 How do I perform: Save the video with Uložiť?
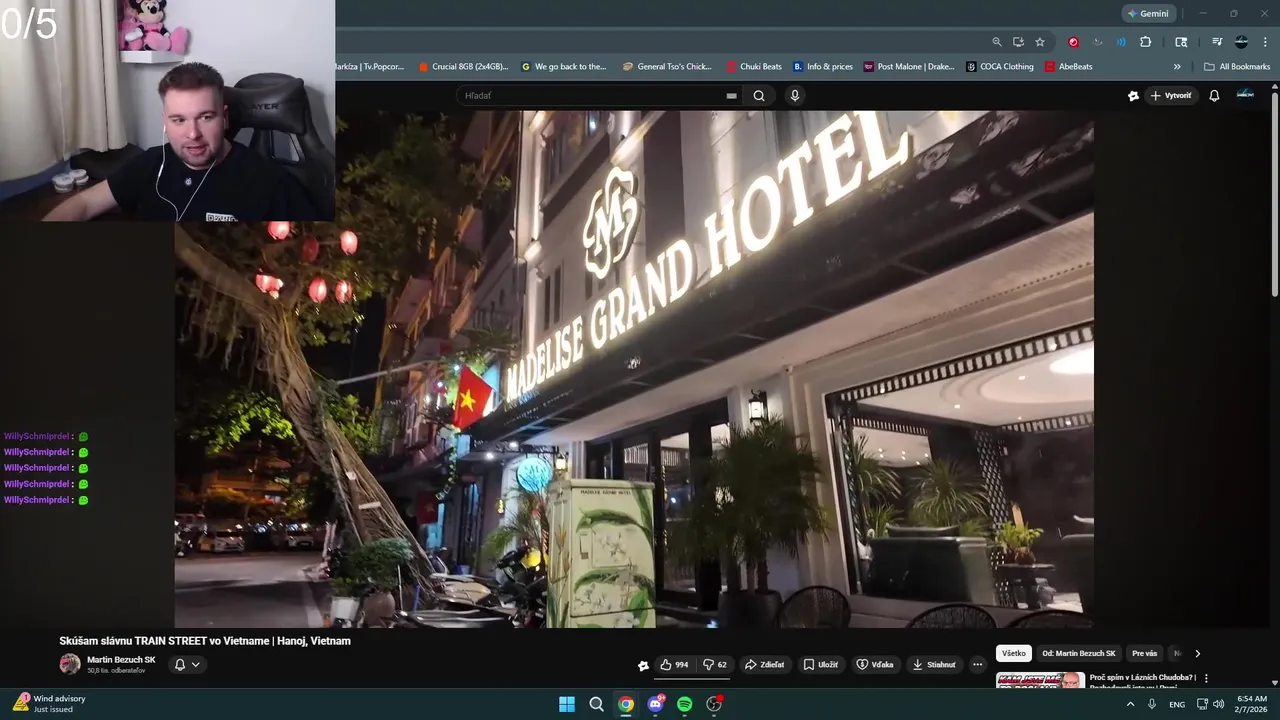(821, 665)
